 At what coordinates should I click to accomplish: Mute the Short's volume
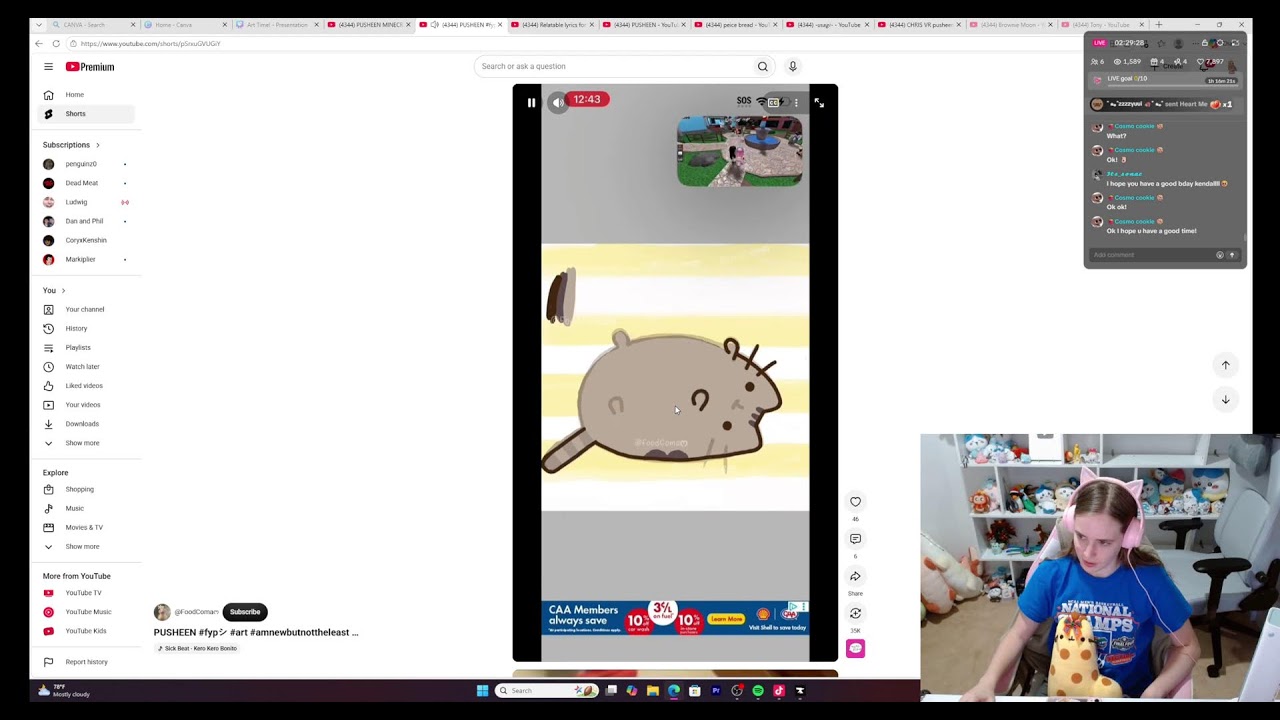coord(558,102)
